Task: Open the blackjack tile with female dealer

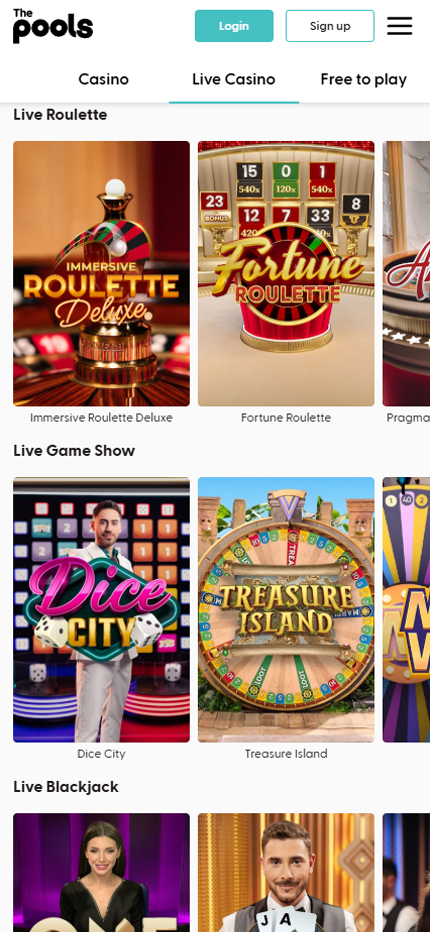Action: [102, 873]
